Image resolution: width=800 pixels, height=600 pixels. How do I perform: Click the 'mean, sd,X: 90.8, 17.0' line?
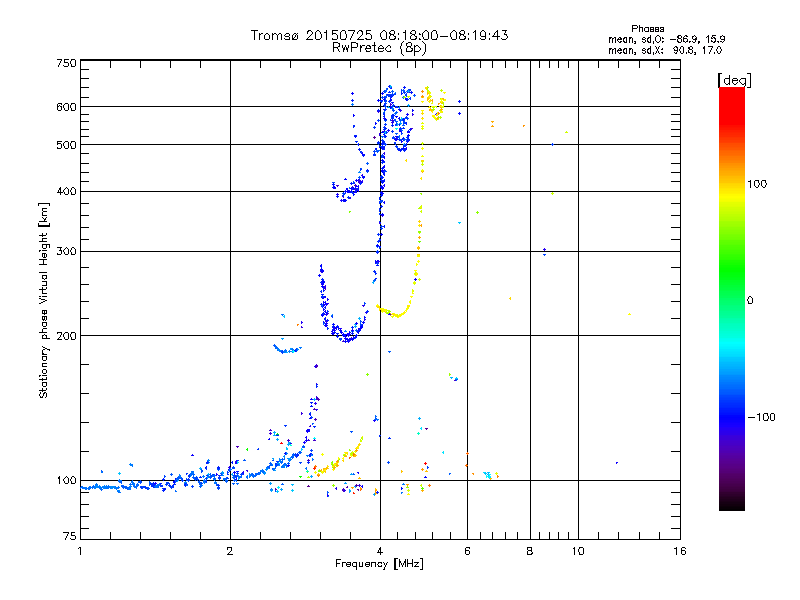point(665,51)
